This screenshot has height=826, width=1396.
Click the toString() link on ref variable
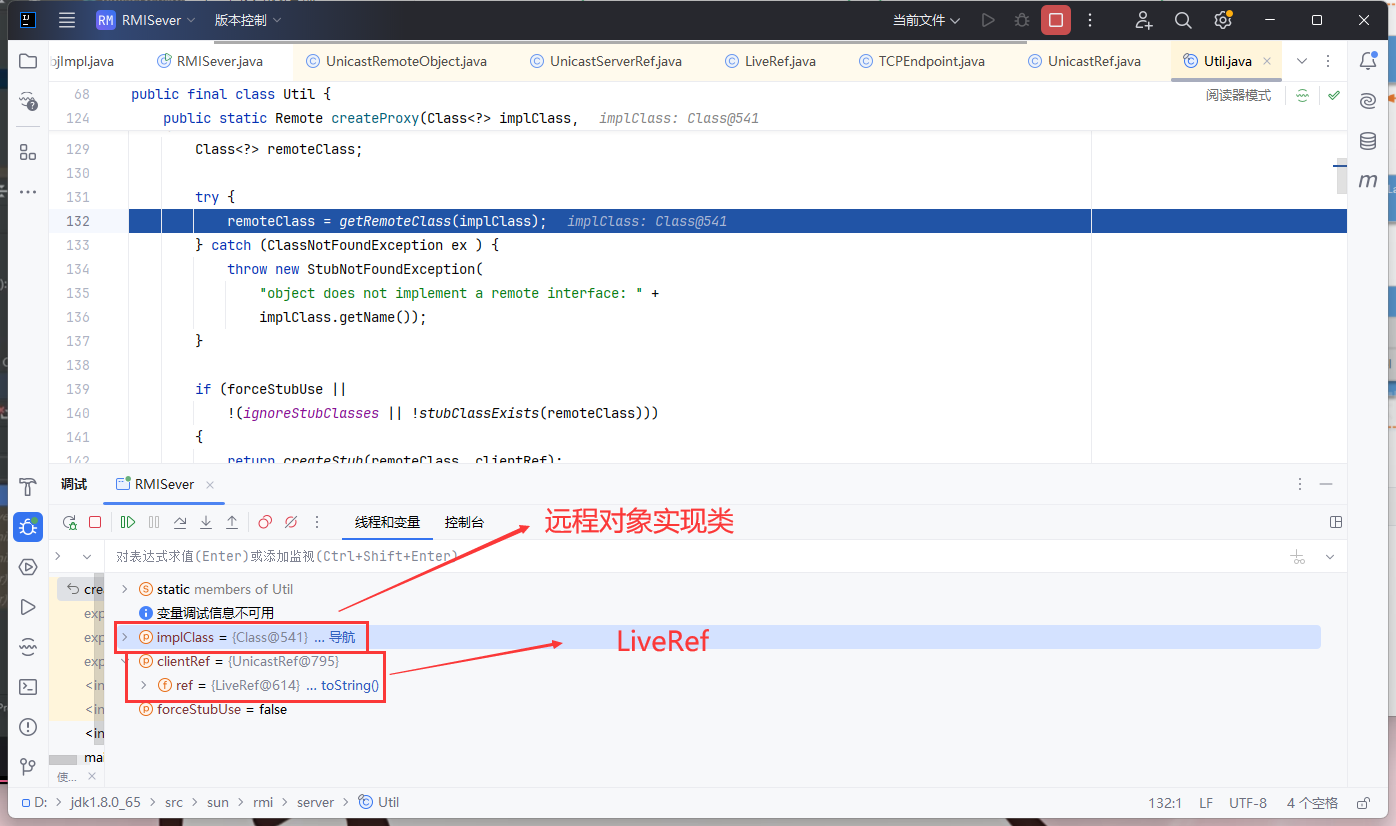[x=350, y=685]
